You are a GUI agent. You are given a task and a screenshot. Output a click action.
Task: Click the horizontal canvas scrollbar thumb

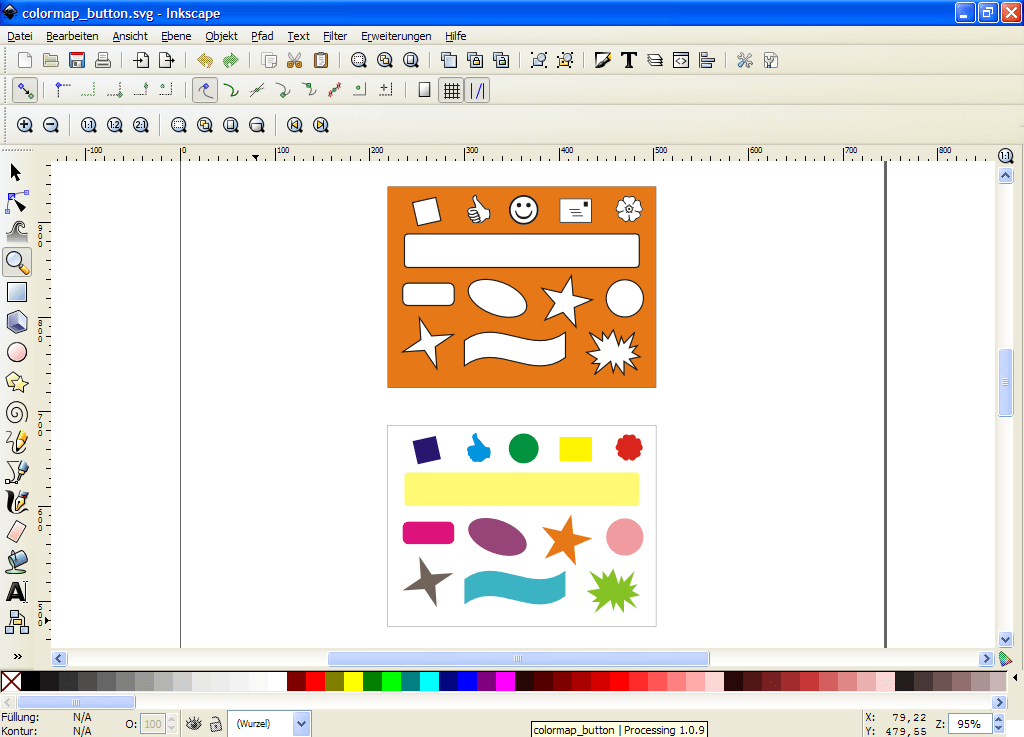coord(518,659)
